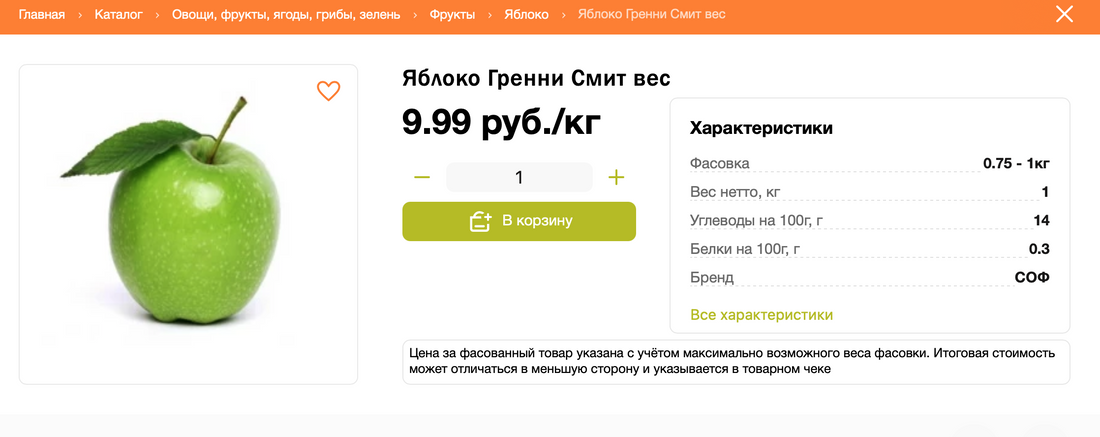The height and width of the screenshot is (437, 1100).
Task: Click the 9.99 руб./кг price
Action: [501, 121]
